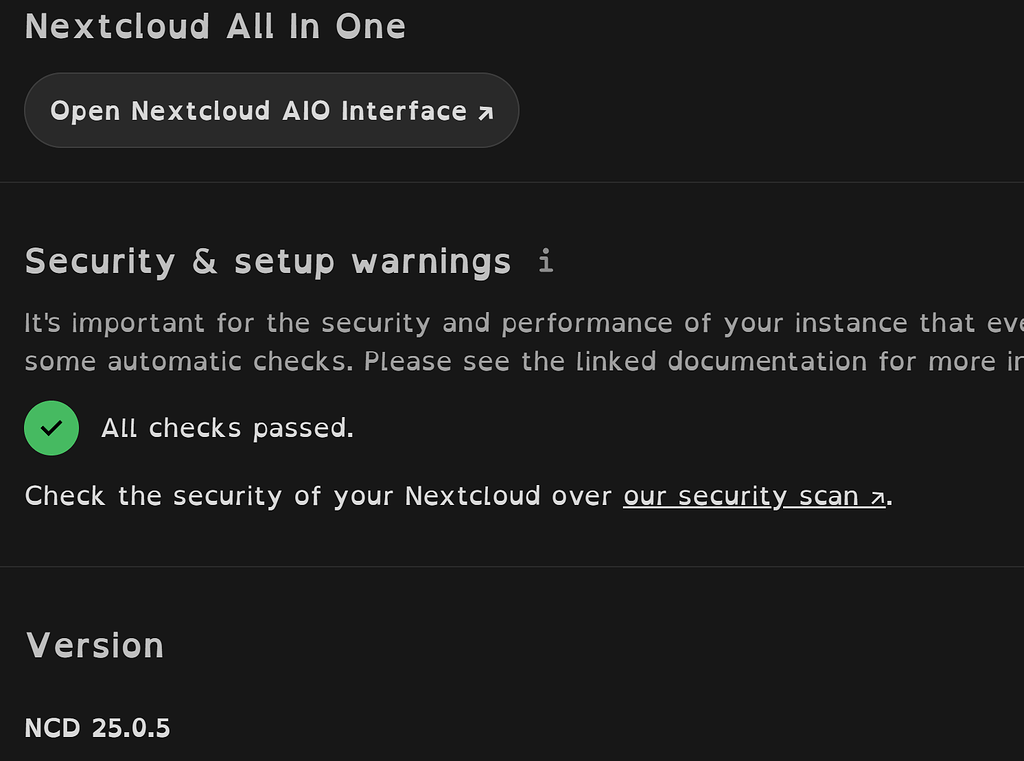Viewport: 1024px width, 761px height.
Task: Click the Nextcloud All In One title
Action: [216, 26]
